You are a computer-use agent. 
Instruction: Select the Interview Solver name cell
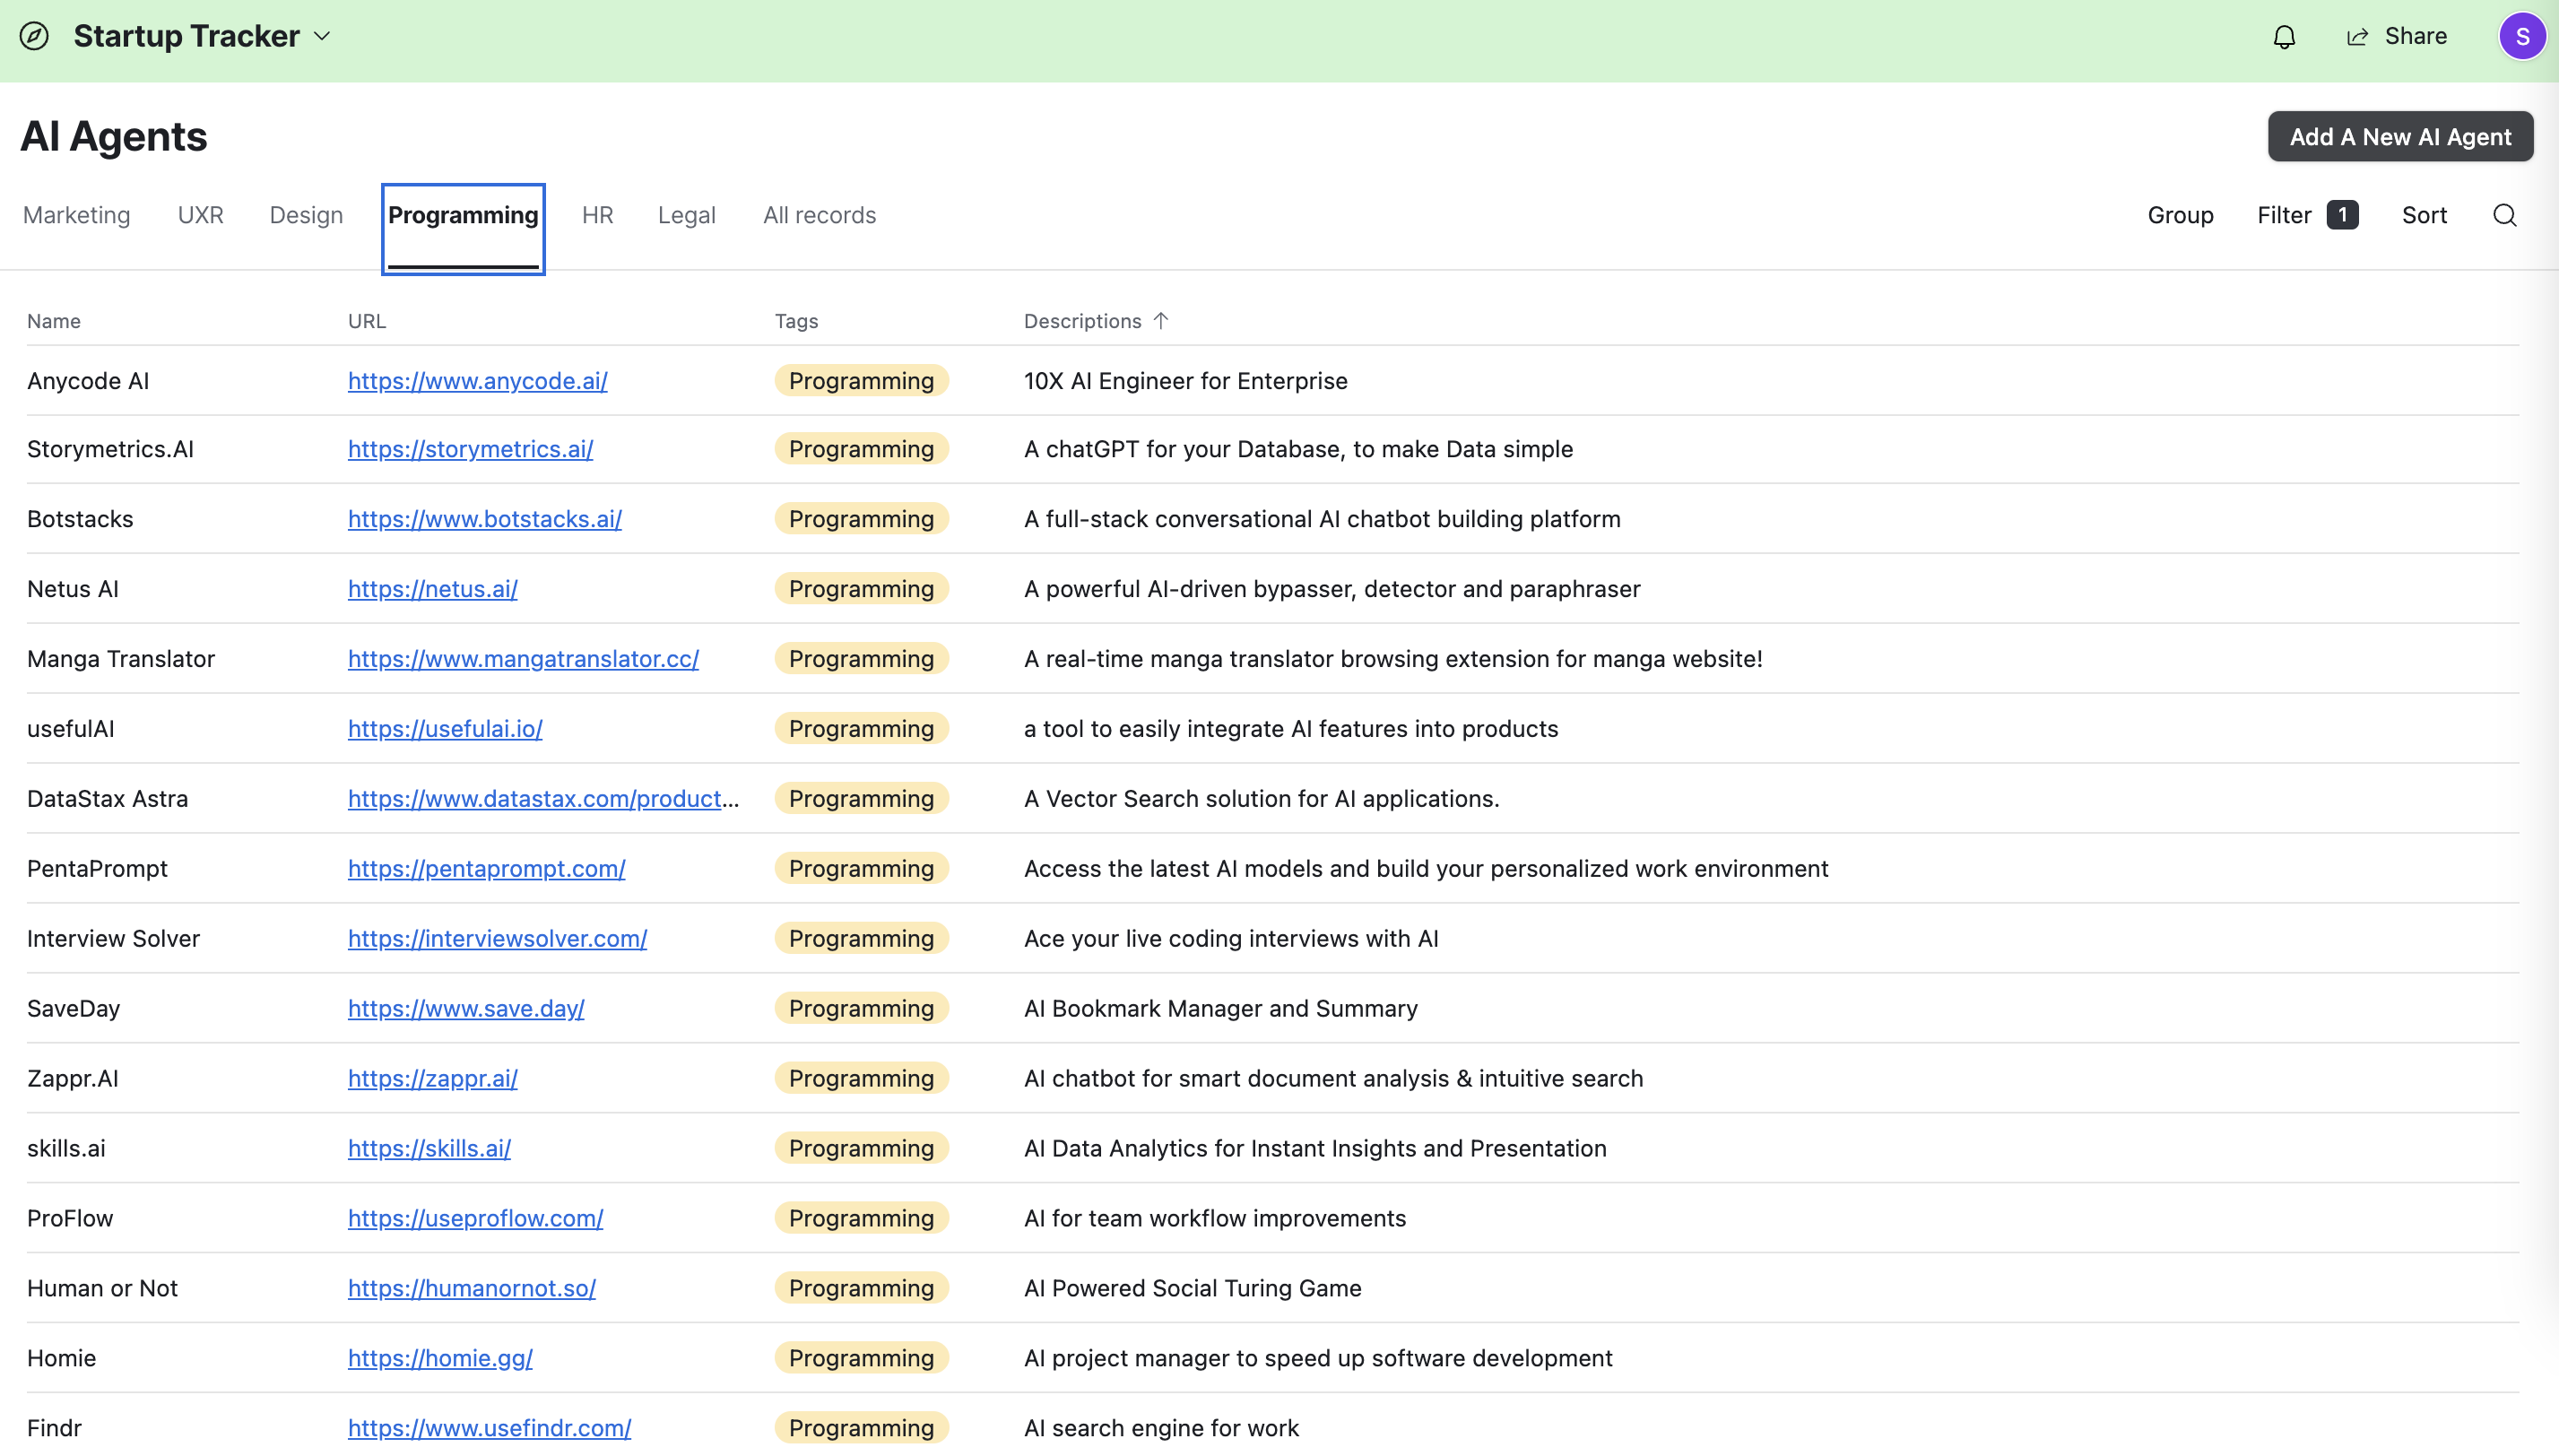point(113,939)
